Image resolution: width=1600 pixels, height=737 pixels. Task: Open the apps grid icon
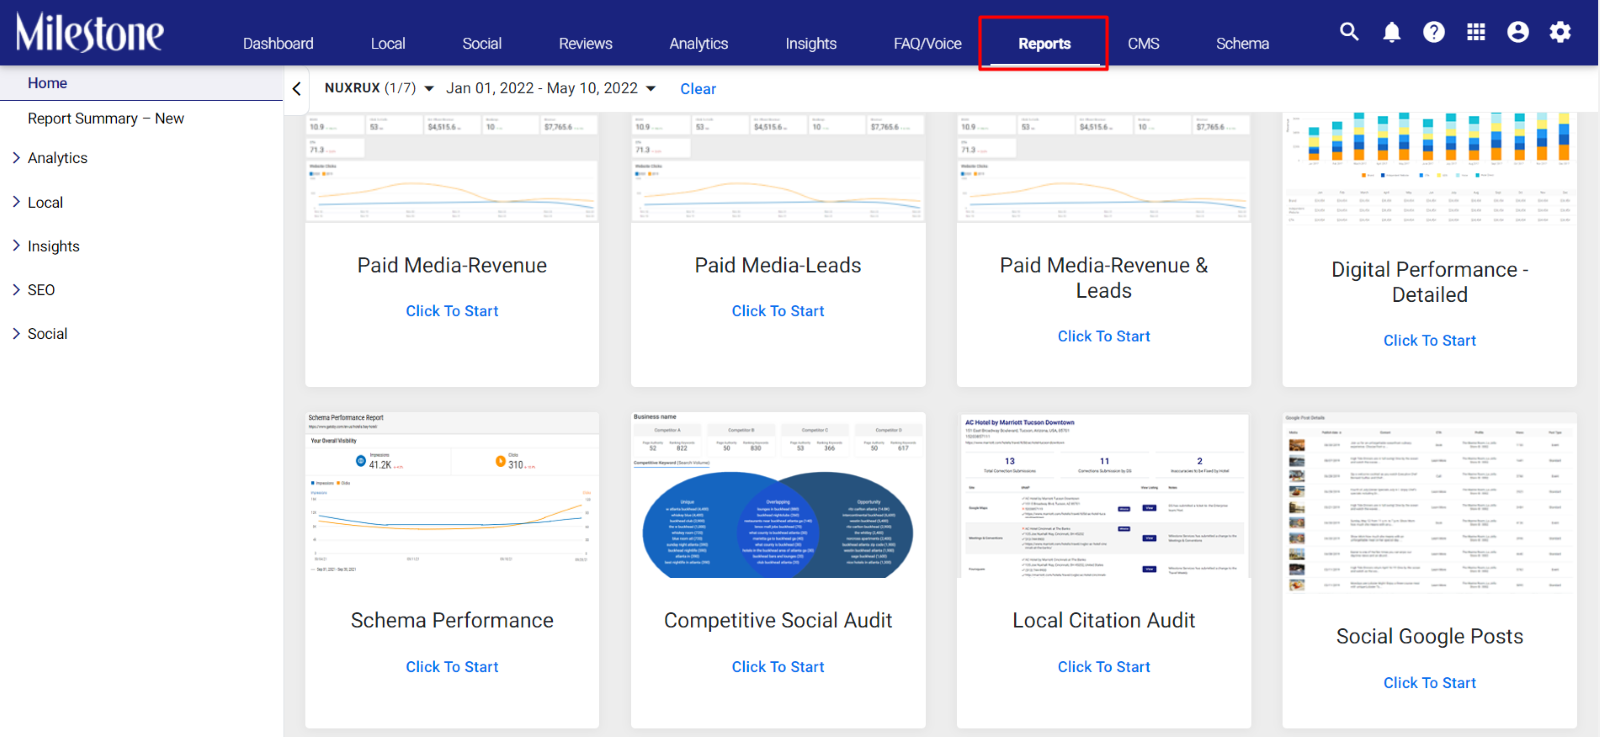[x=1476, y=32]
